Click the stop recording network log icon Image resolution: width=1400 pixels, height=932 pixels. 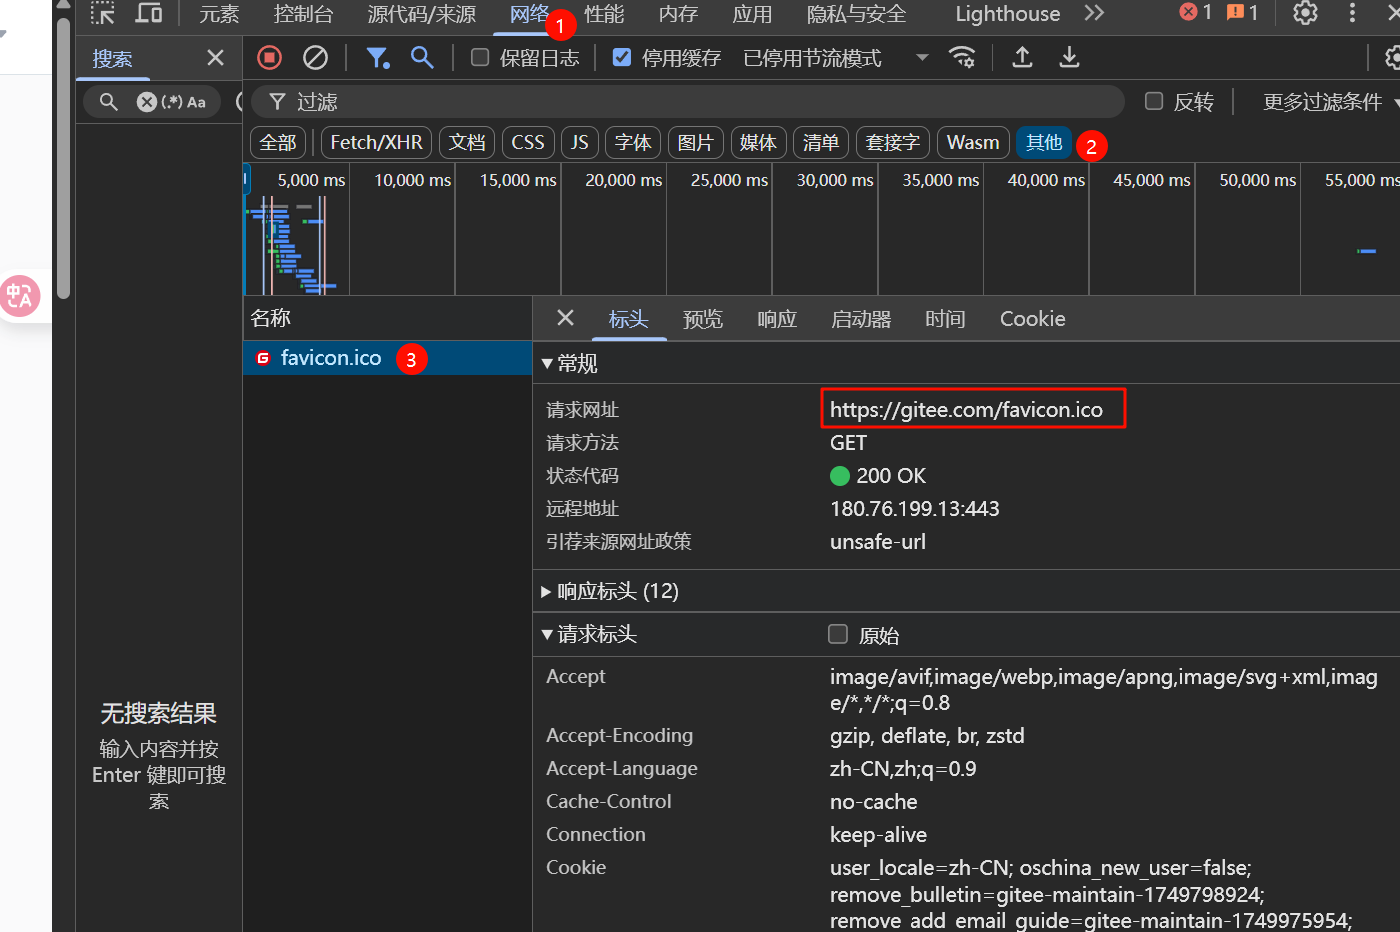tap(269, 58)
